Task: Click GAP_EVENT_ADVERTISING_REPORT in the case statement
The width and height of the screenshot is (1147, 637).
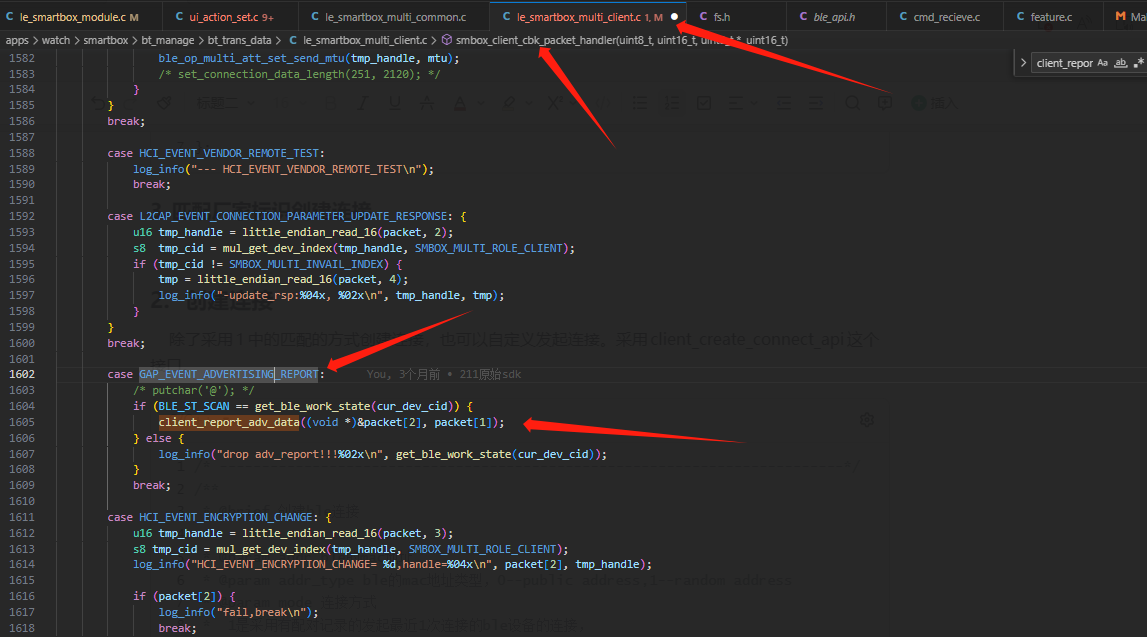Action: pos(229,374)
